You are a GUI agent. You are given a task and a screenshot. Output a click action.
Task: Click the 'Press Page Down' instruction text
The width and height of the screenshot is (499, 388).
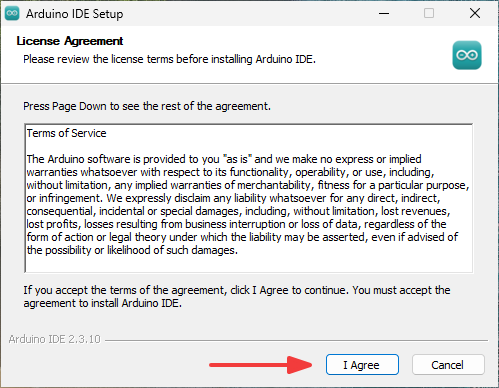click(x=147, y=106)
